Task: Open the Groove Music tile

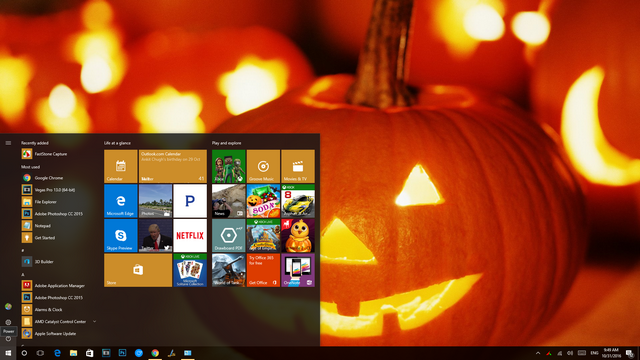Action: coord(263,166)
